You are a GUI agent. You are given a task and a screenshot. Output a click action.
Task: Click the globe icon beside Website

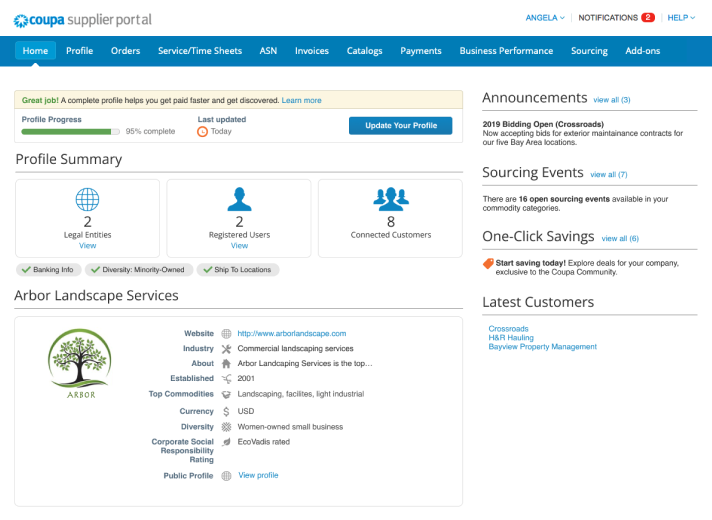point(226,333)
